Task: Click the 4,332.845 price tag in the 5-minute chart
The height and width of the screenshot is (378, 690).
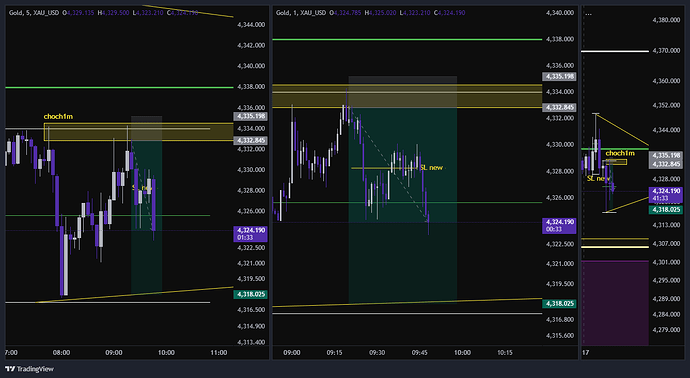Action: click(250, 140)
